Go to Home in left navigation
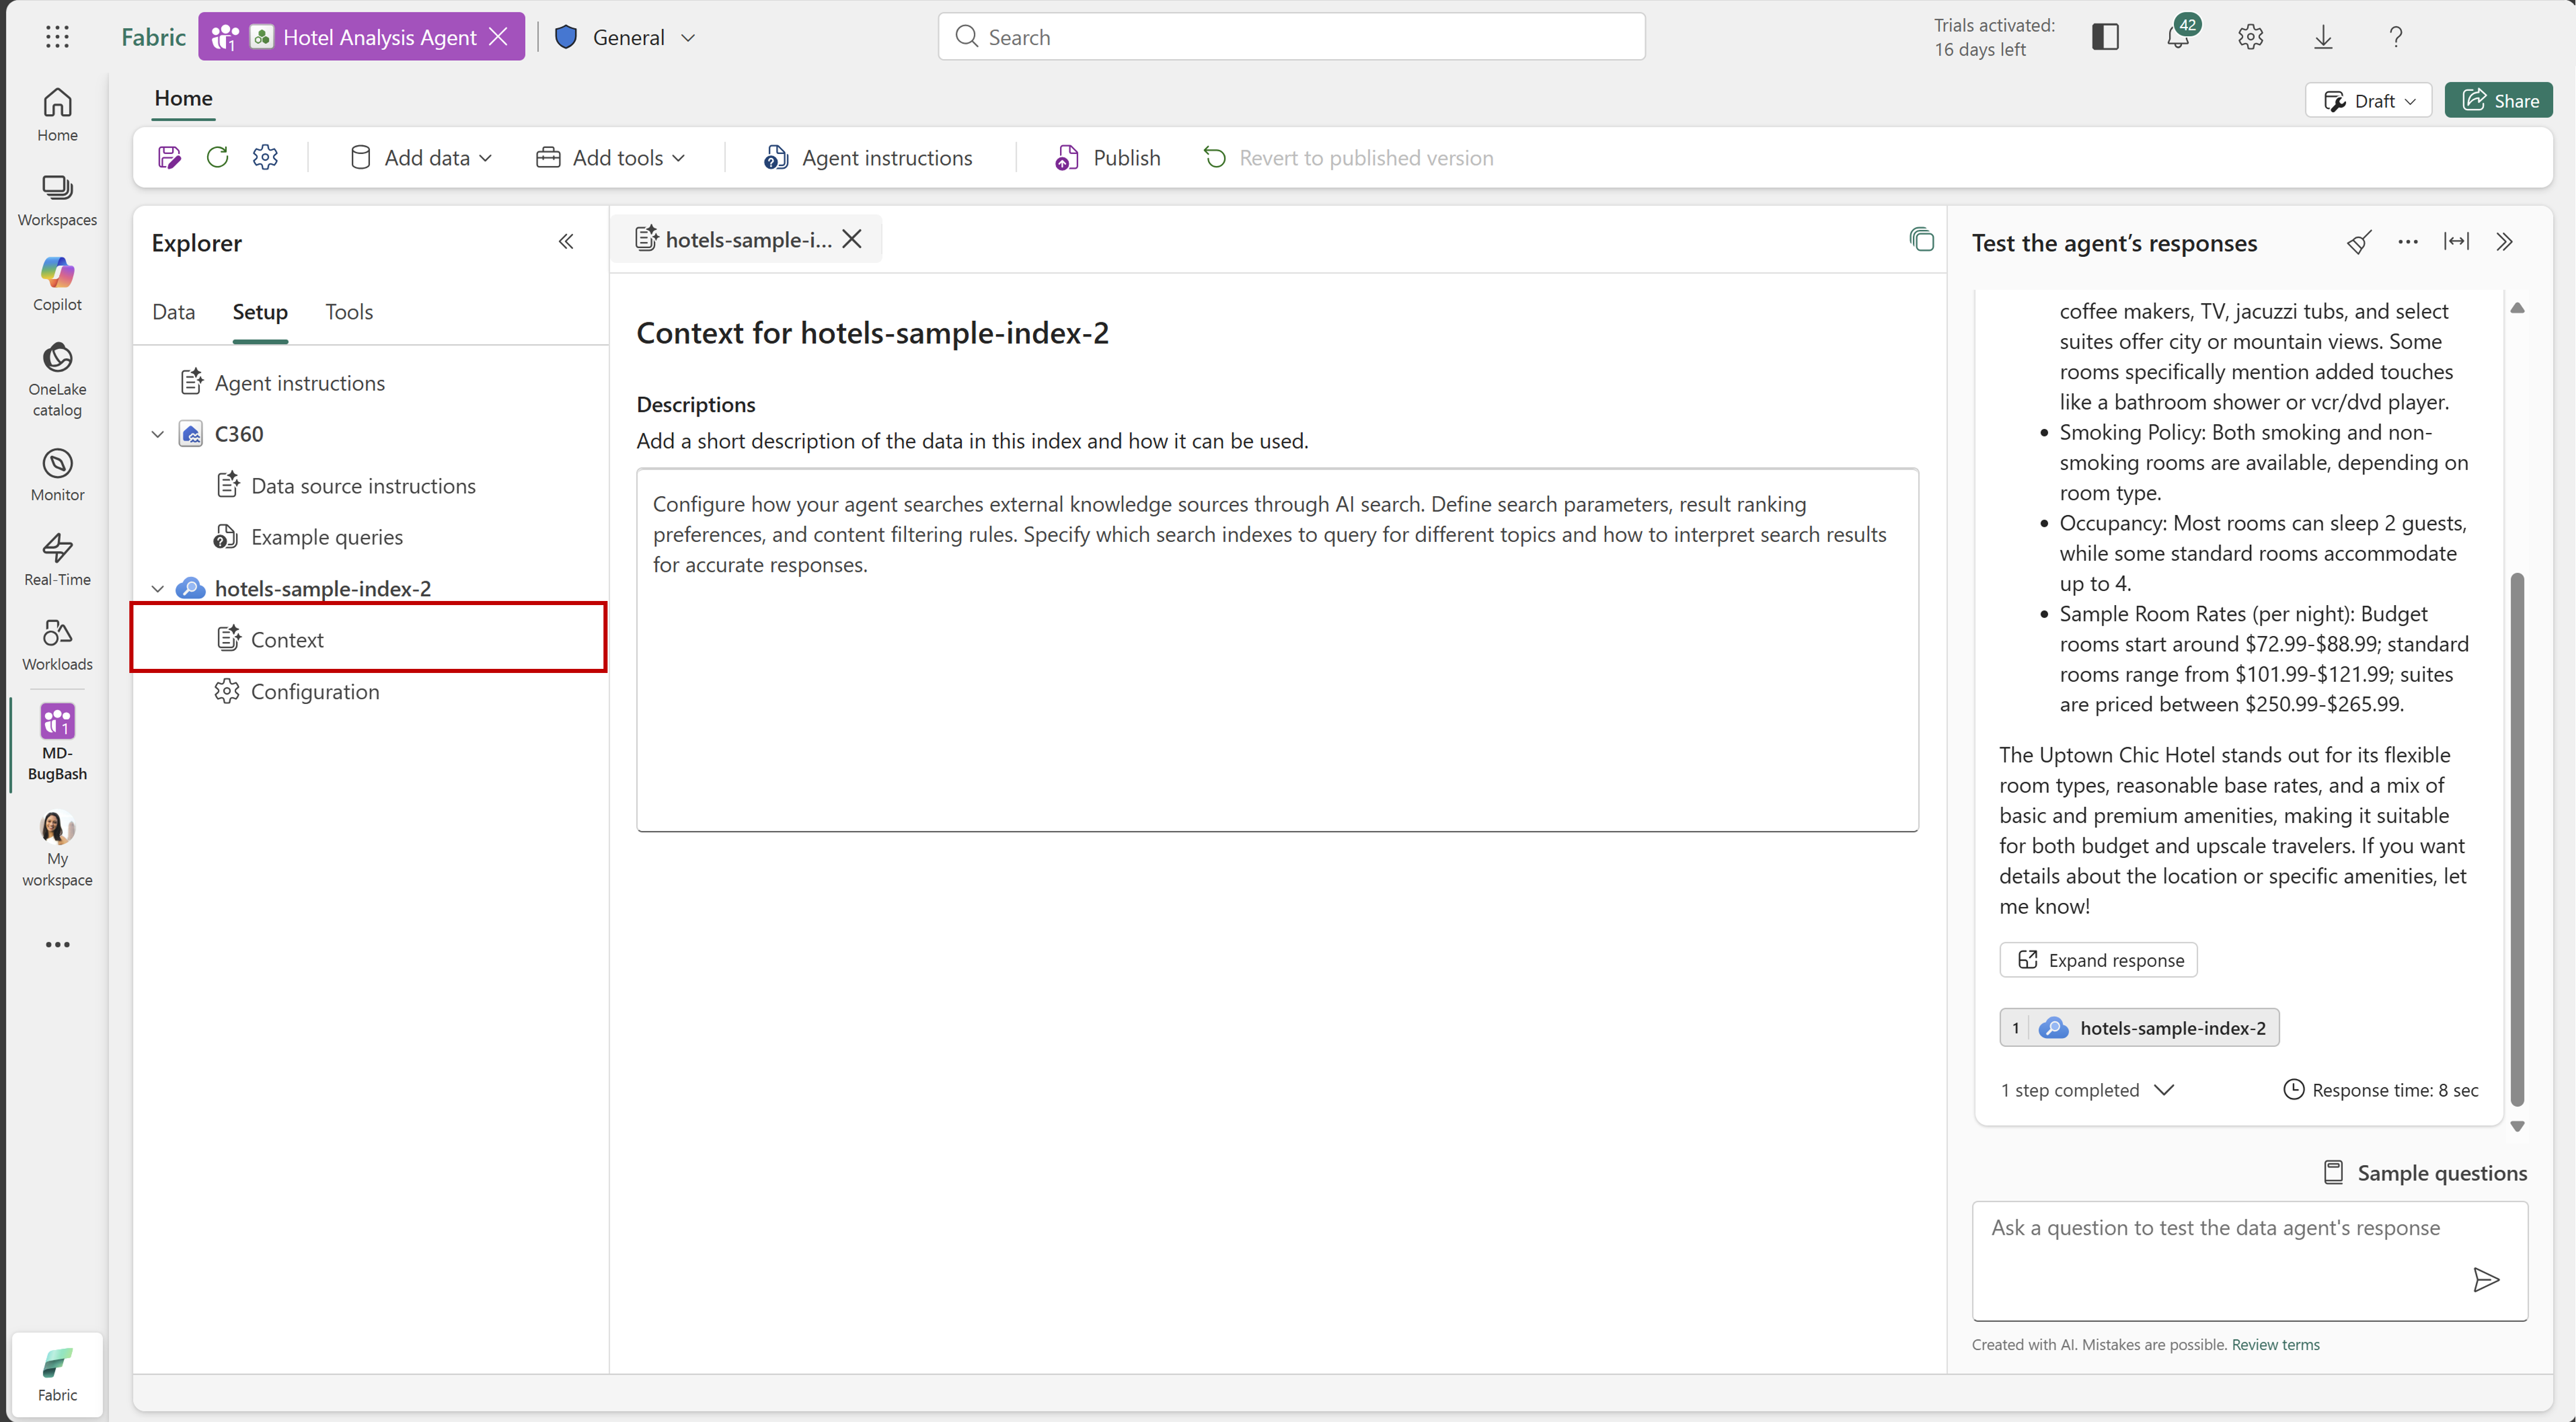Image resolution: width=2576 pixels, height=1422 pixels. point(57,114)
